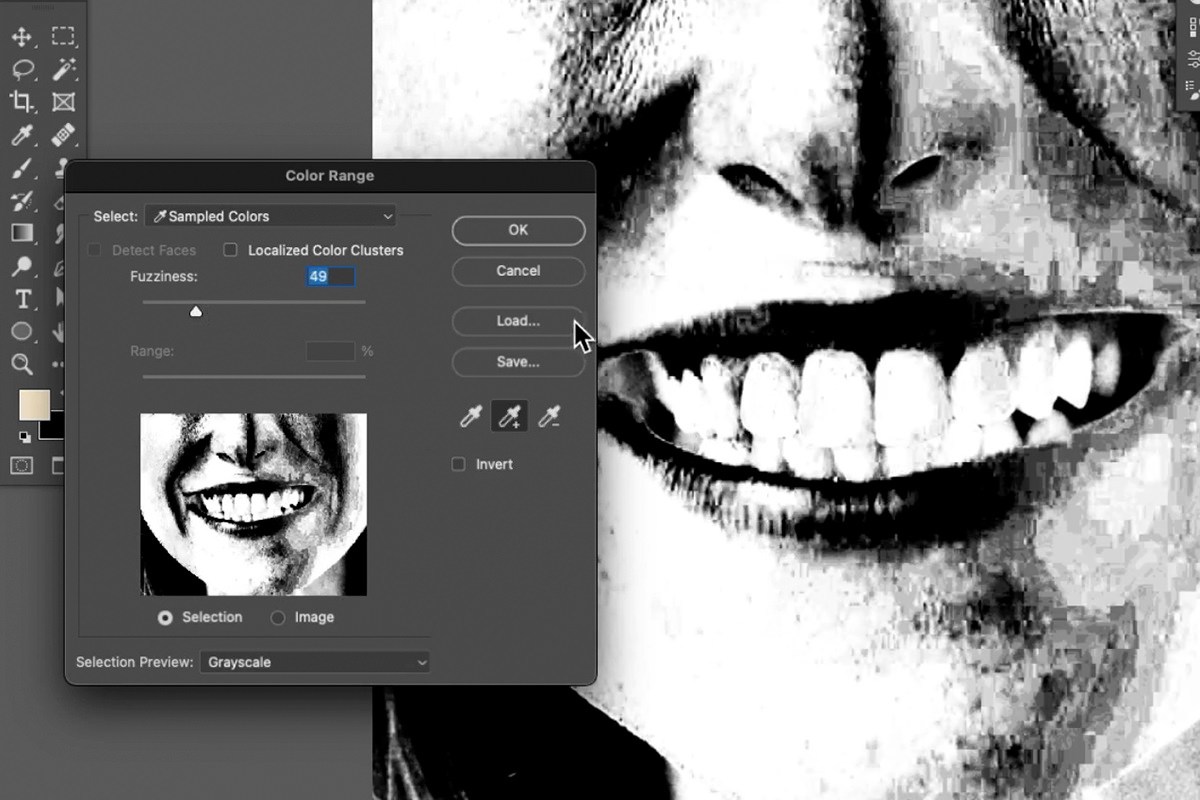Screen dimensions: 1200x800
Task: Select the Horizontal Type tool
Action: [22, 299]
